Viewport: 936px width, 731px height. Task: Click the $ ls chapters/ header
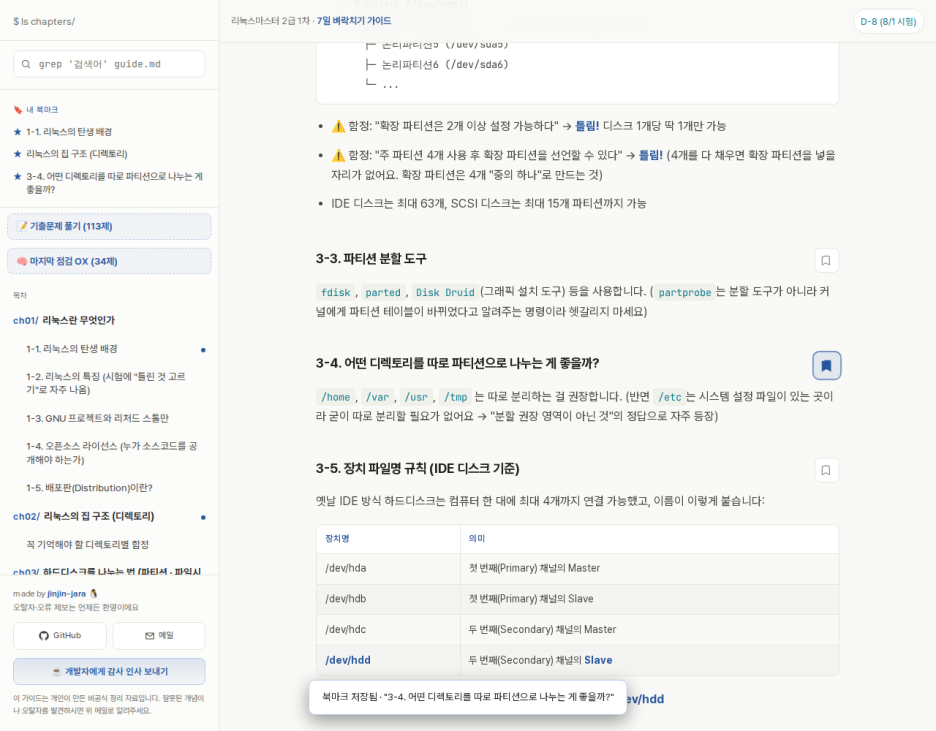[x=44, y=21]
